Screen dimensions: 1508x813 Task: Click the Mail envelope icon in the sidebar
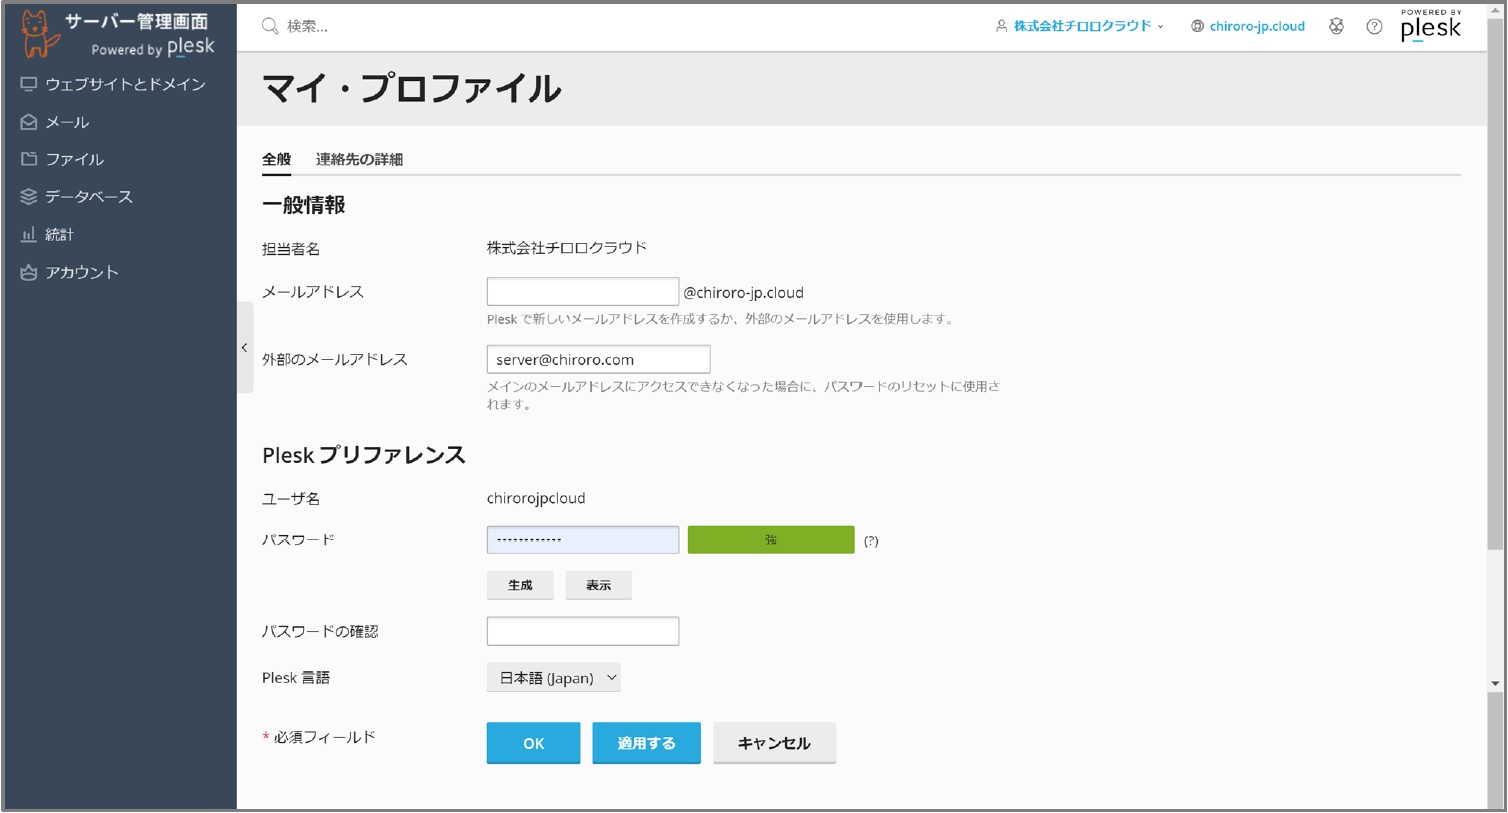pyautogui.click(x=29, y=122)
